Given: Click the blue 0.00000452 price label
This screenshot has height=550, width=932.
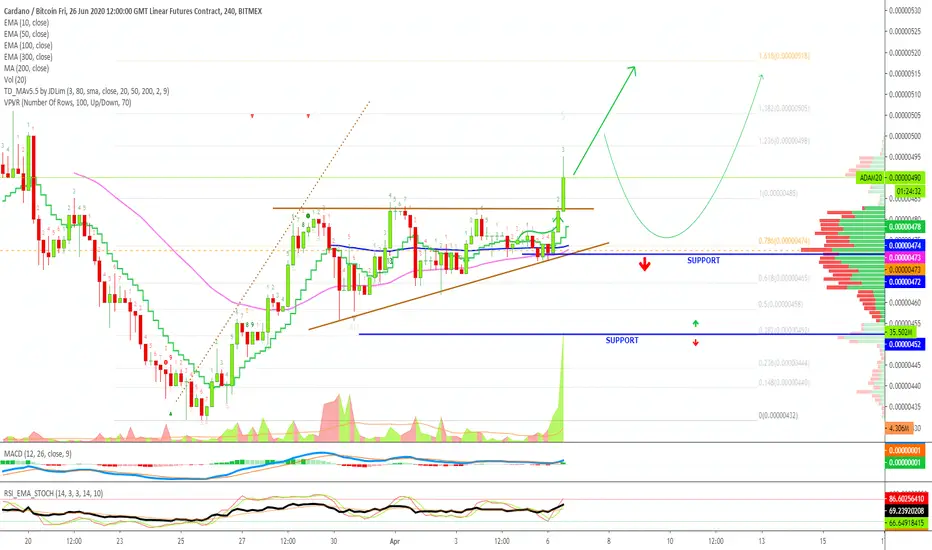Looking at the screenshot, I should 905,344.
